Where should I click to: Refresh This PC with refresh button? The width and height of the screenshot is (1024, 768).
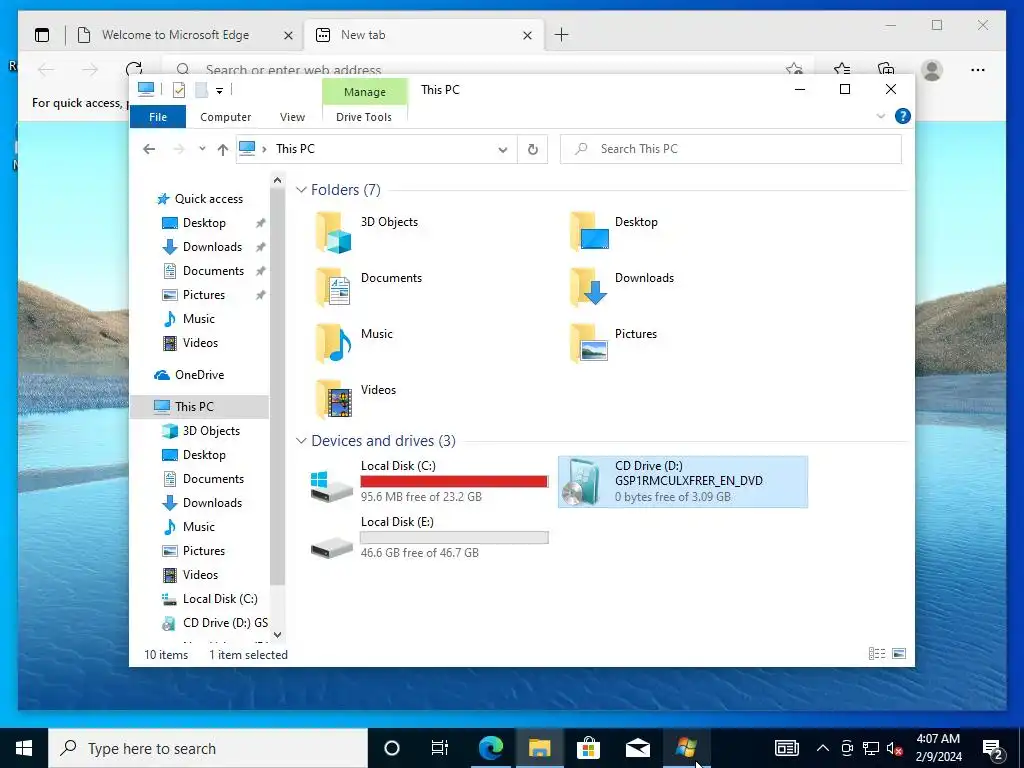[x=533, y=150]
